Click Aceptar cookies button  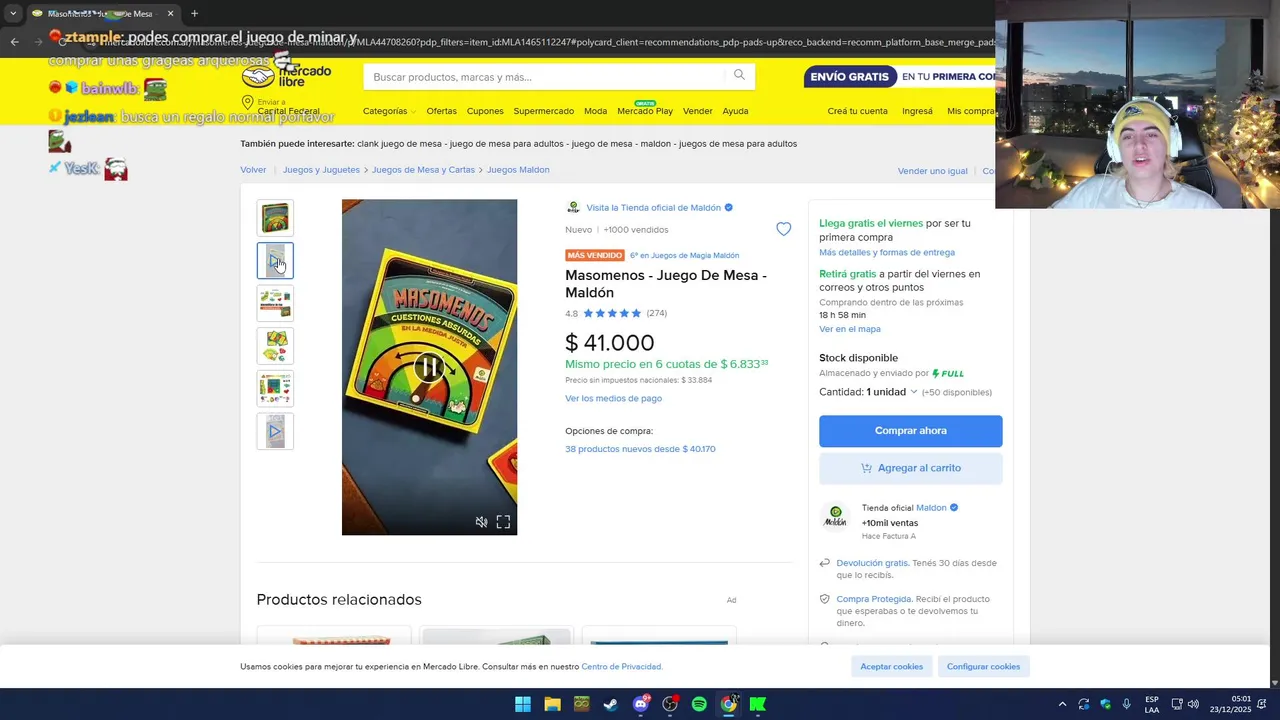892,666
